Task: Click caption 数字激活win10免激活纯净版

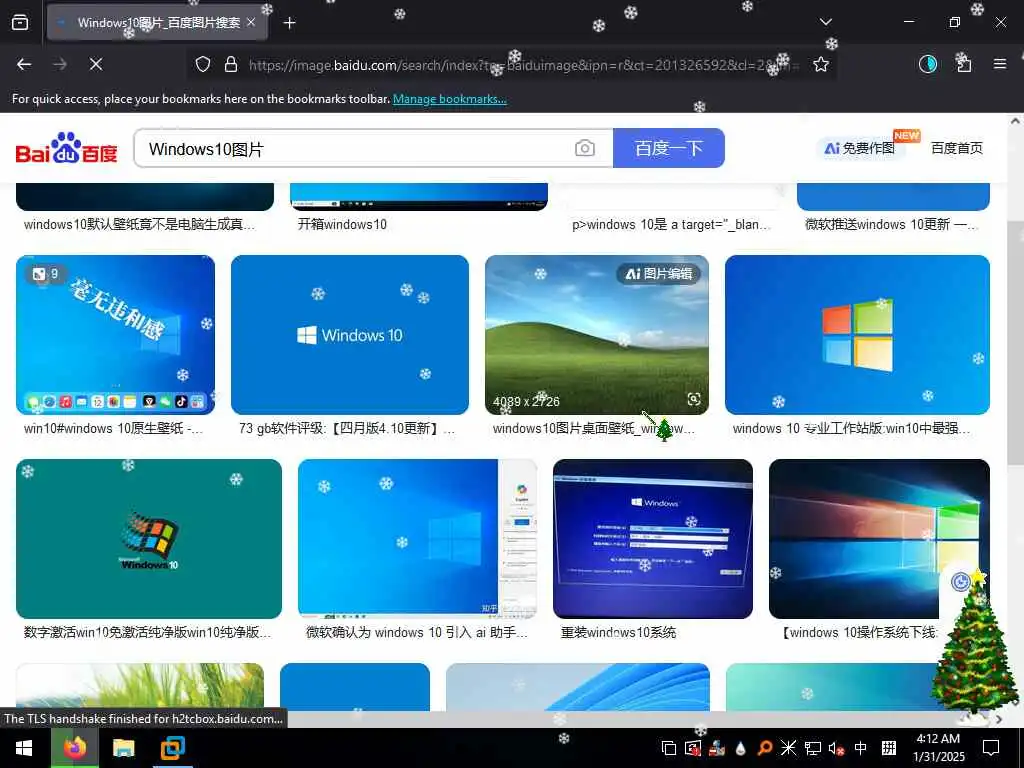Action: click(147, 632)
